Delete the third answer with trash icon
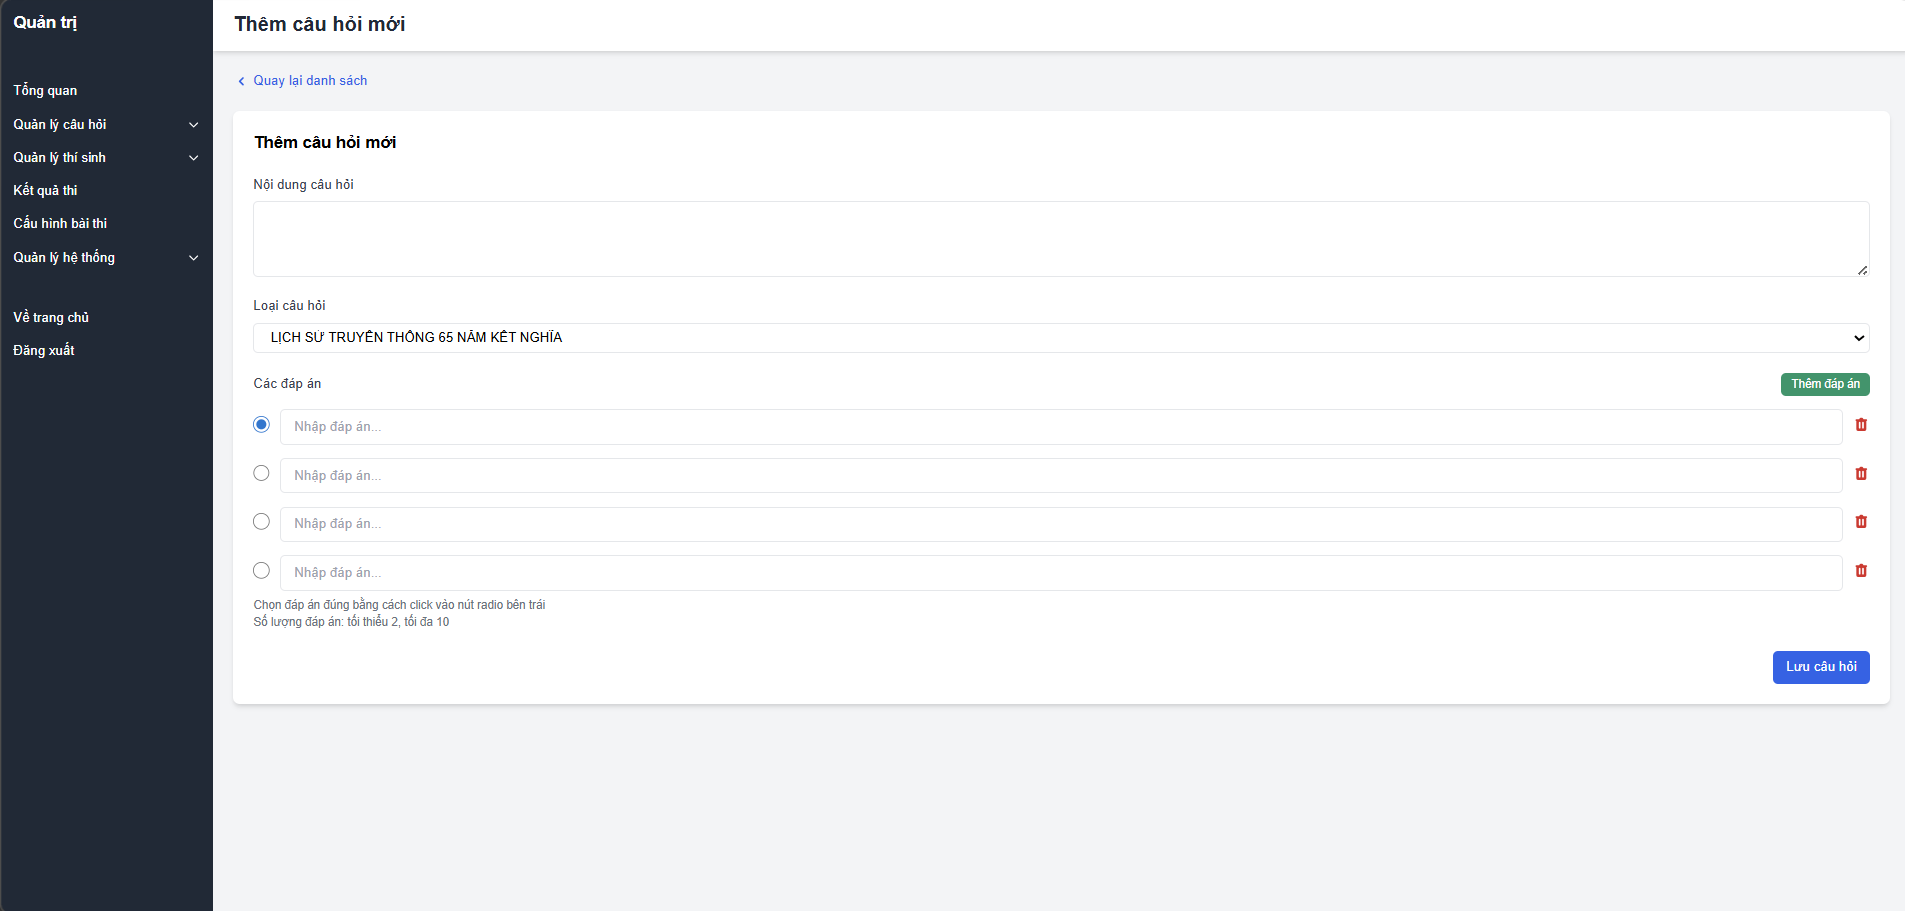The width and height of the screenshot is (1905, 911). tap(1861, 522)
